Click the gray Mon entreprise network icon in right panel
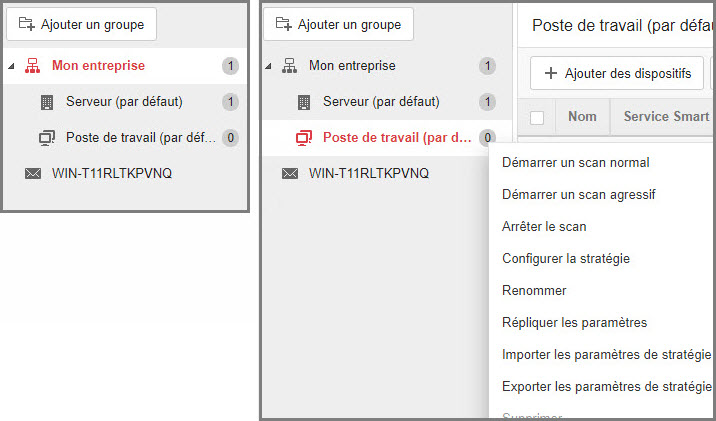 pos(290,66)
